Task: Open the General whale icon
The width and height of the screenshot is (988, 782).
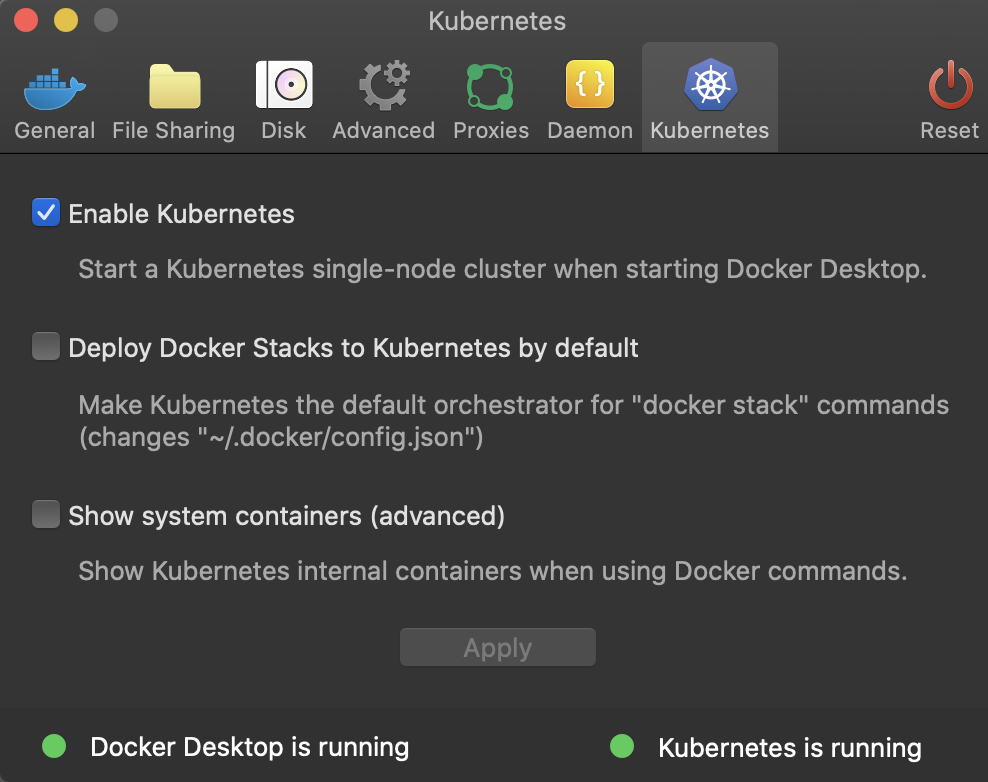Action: point(55,88)
